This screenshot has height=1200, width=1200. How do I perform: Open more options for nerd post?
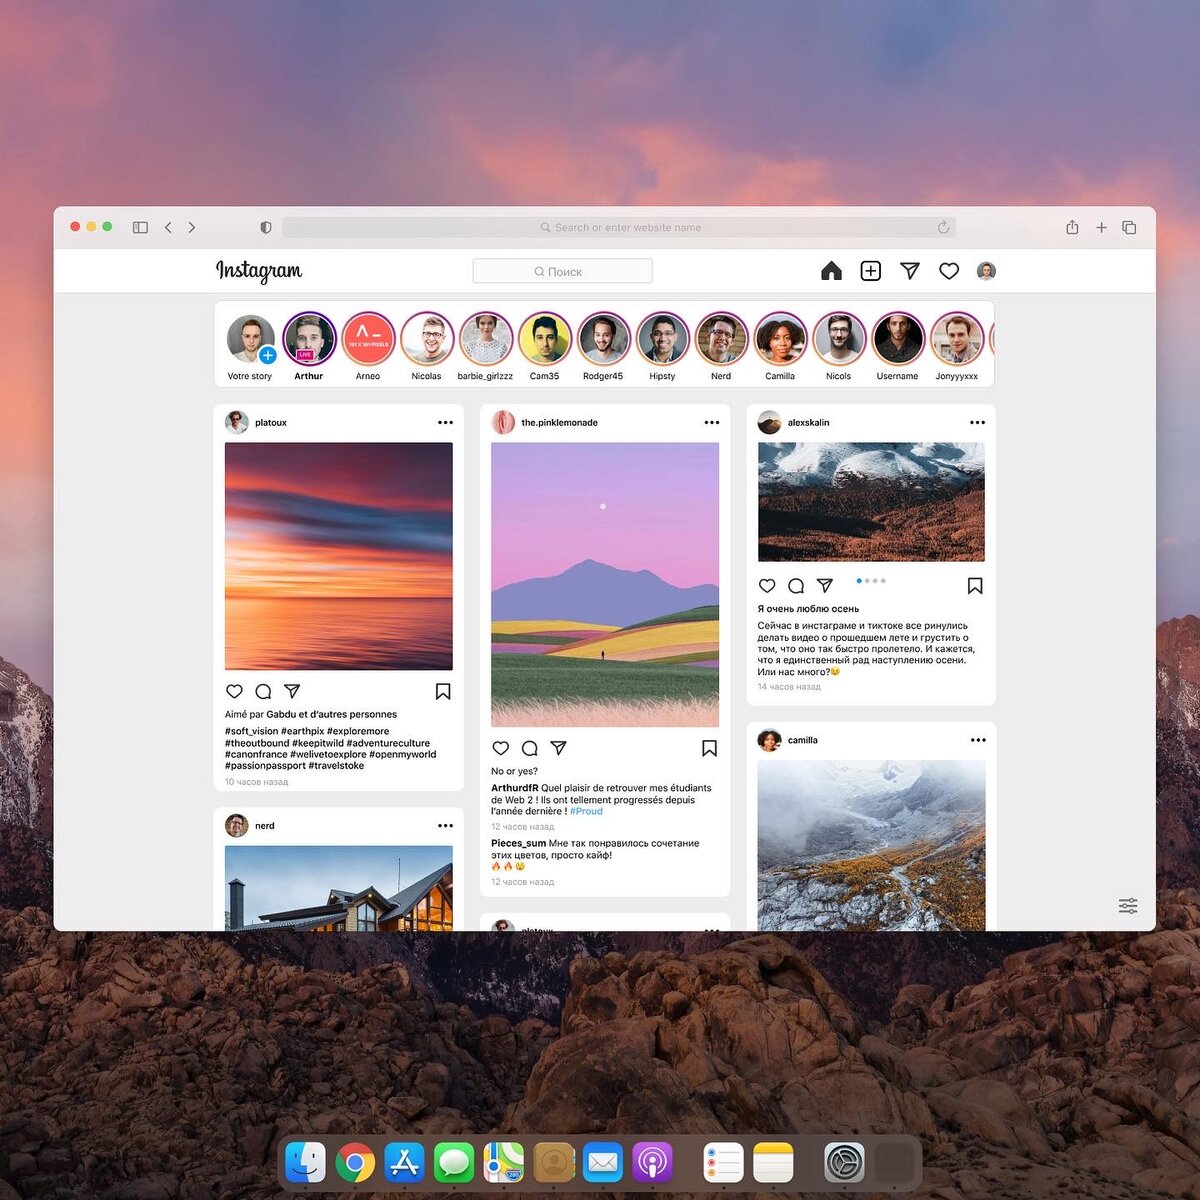click(x=445, y=825)
